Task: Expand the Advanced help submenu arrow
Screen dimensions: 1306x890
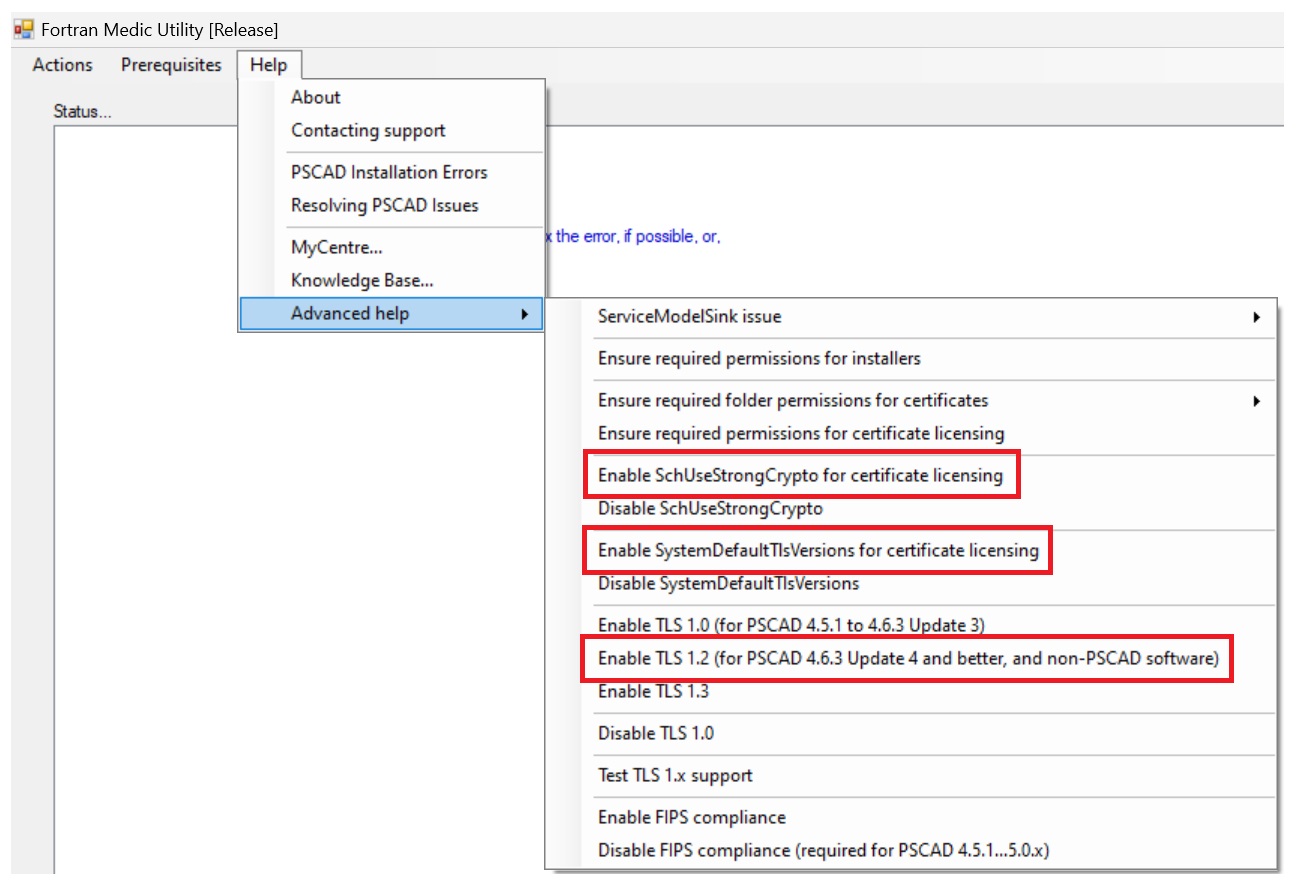Action: pos(525,315)
